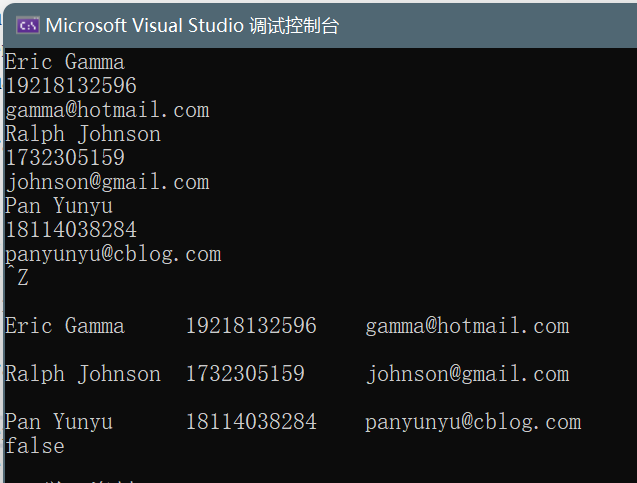Viewport: 637px width, 483px height.
Task: Click the standalone input line 'Ralph Johnson'
Action: point(83,134)
